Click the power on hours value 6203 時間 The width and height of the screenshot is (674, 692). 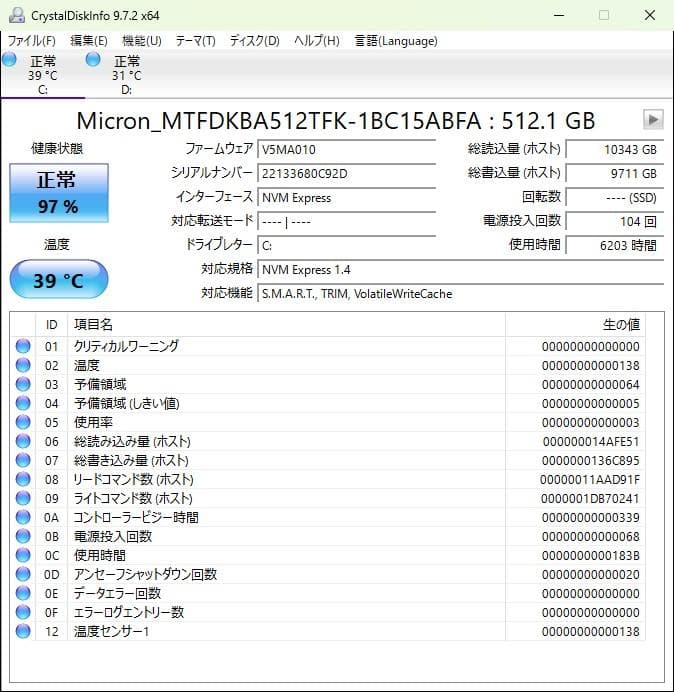coord(615,245)
